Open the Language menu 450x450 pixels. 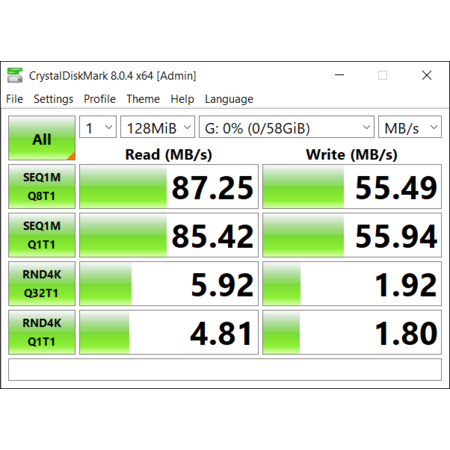(x=229, y=99)
